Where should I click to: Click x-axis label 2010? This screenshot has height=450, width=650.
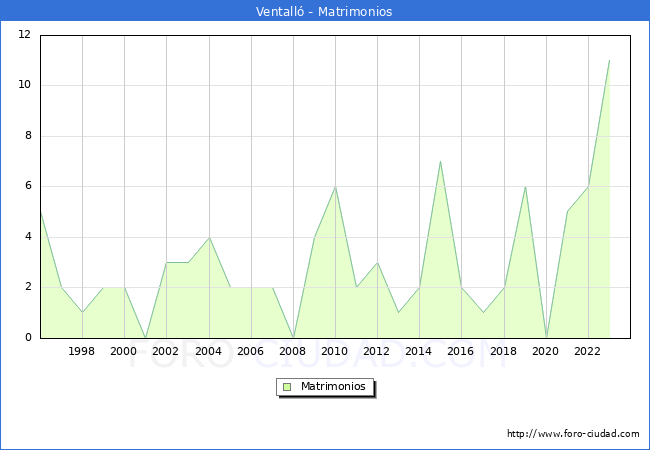point(335,351)
